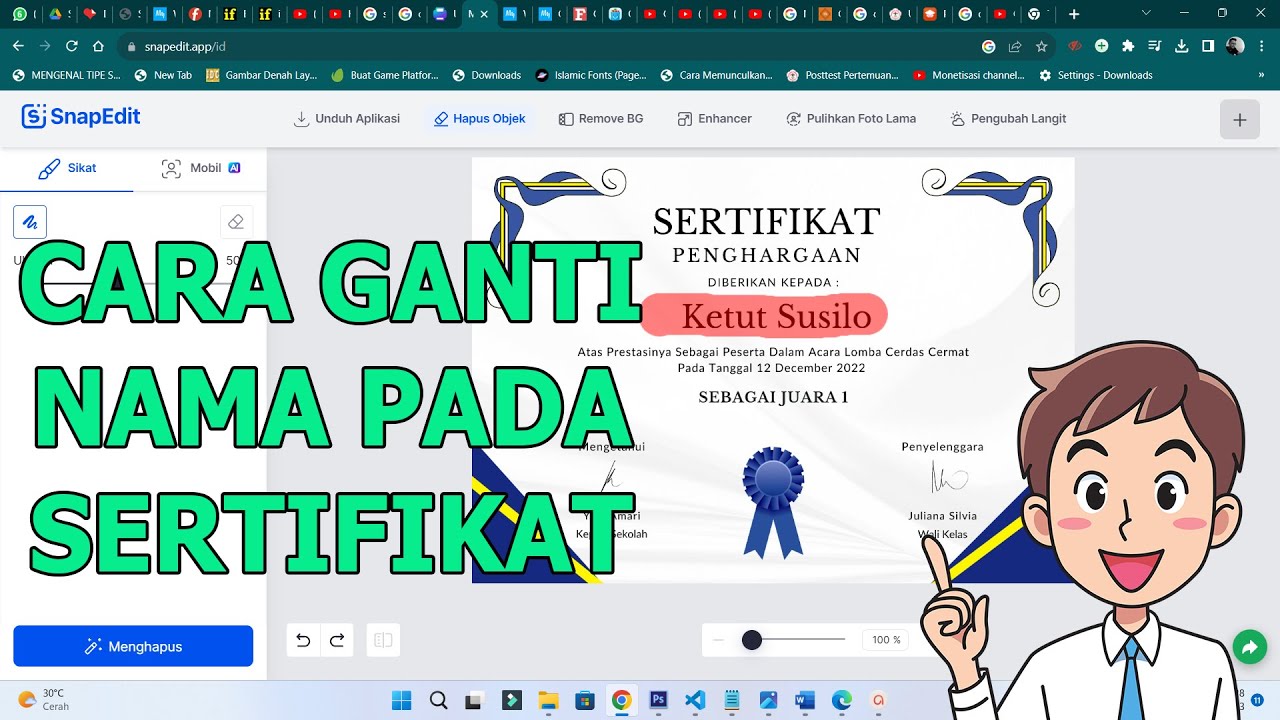1280x720 pixels.
Task: Click the 100 % zoom value
Action: click(886, 640)
